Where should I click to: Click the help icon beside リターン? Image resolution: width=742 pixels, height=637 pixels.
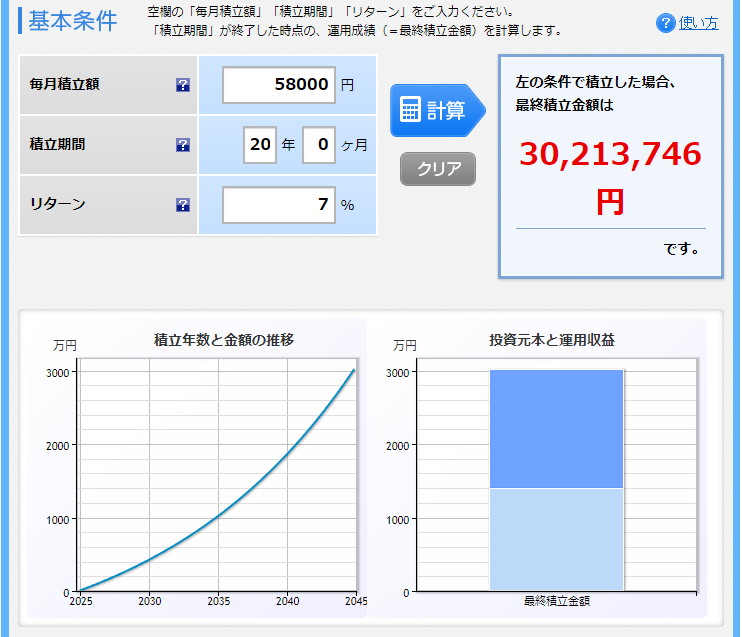pyautogui.click(x=183, y=205)
